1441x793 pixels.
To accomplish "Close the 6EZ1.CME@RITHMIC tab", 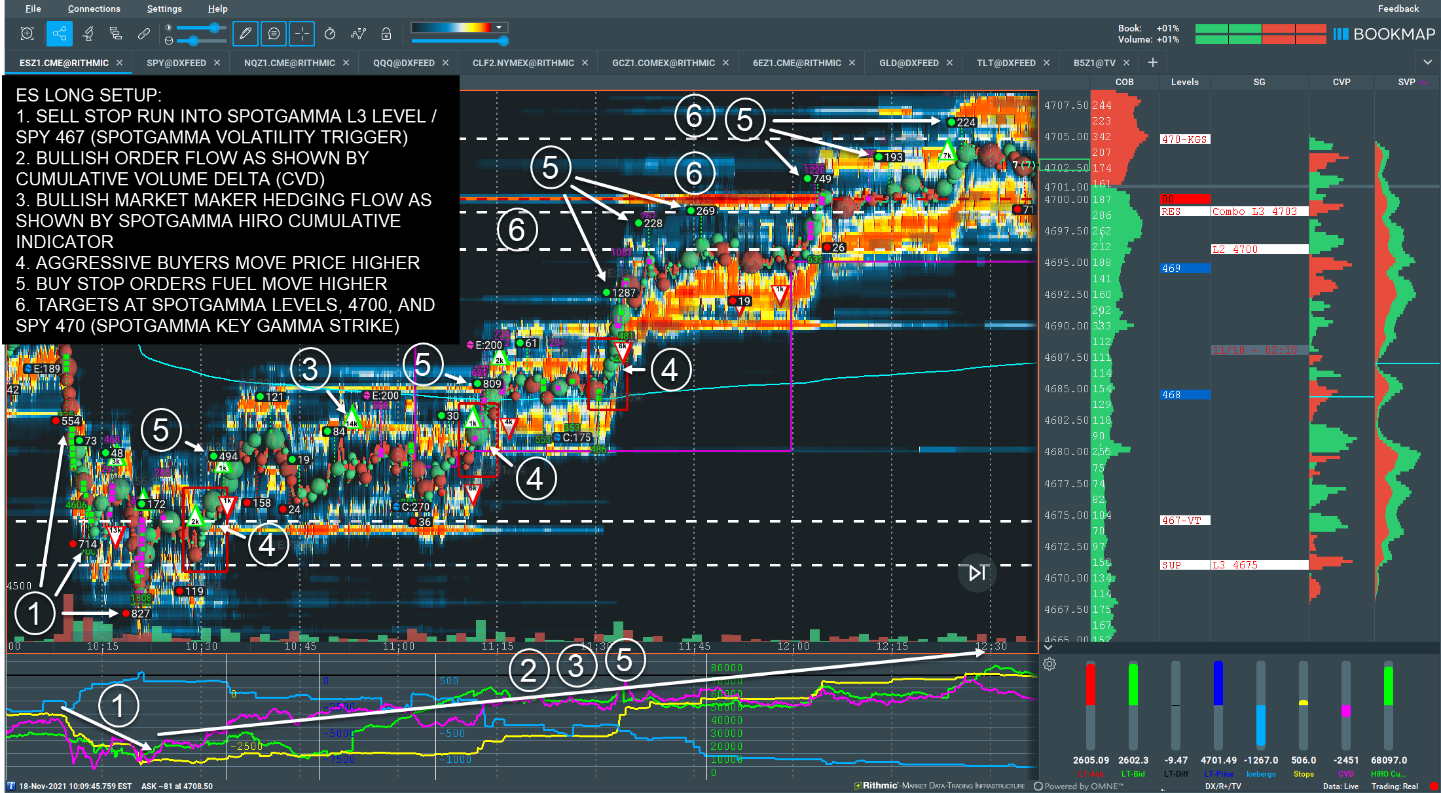I will (x=854, y=63).
